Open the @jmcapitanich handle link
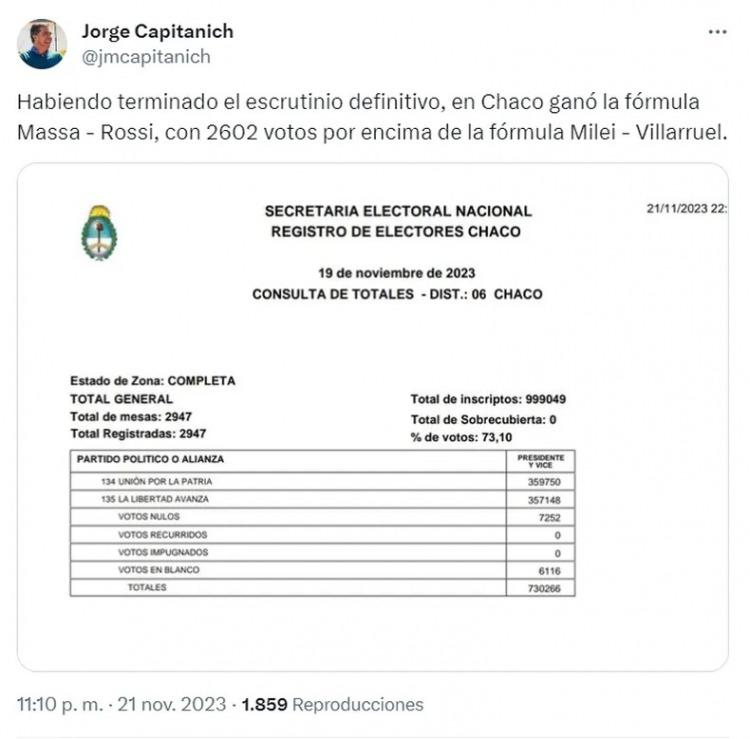The height and width of the screenshot is (739, 750). pos(146,56)
